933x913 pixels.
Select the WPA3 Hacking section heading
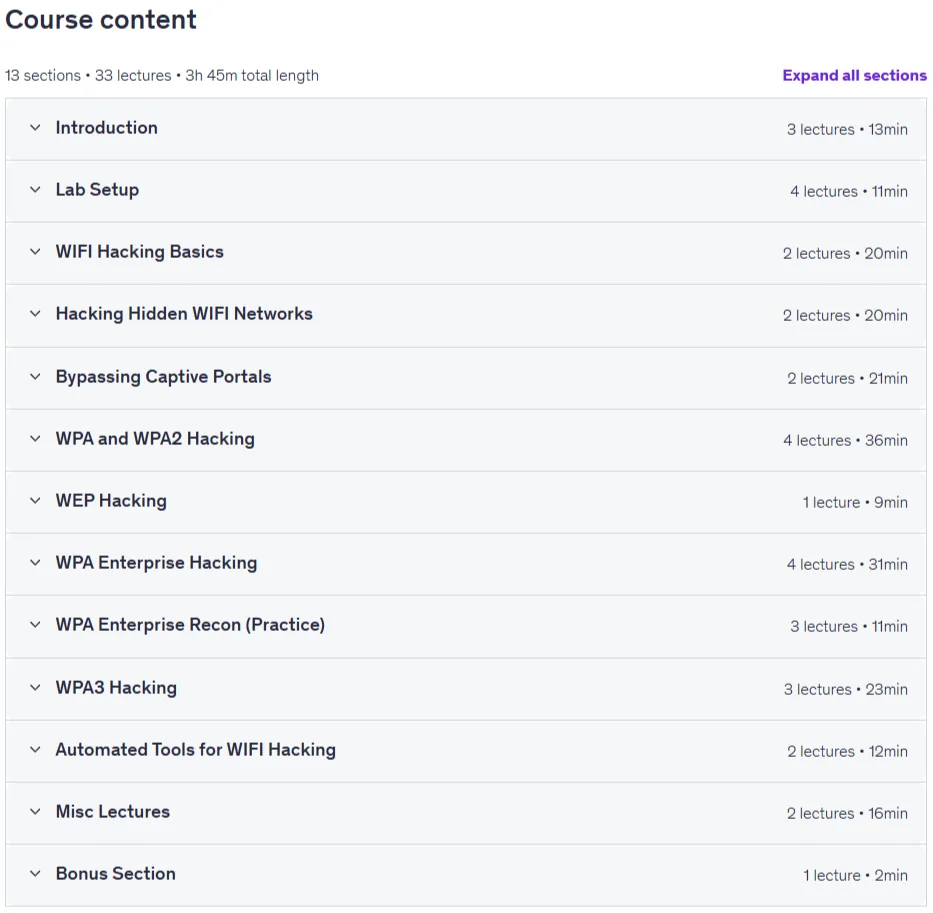[x=117, y=688]
